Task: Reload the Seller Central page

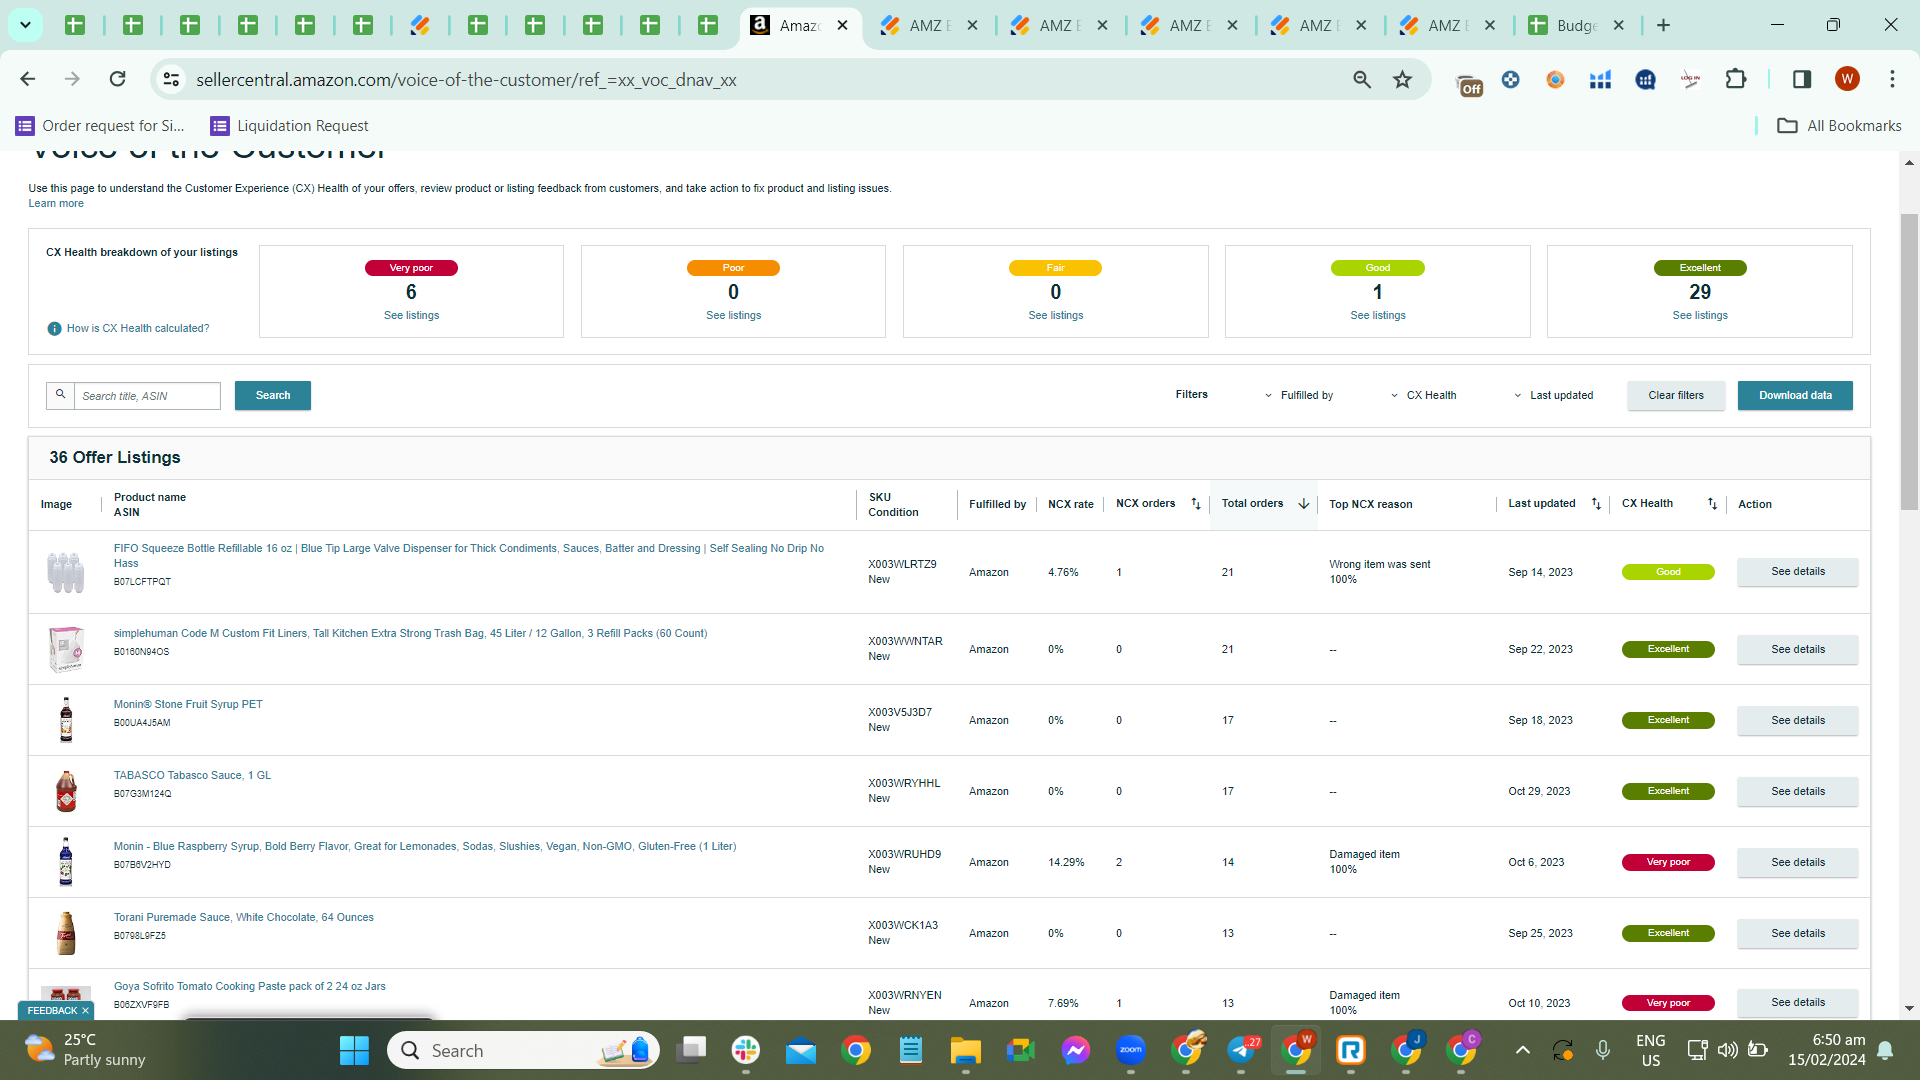Action: (117, 79)
